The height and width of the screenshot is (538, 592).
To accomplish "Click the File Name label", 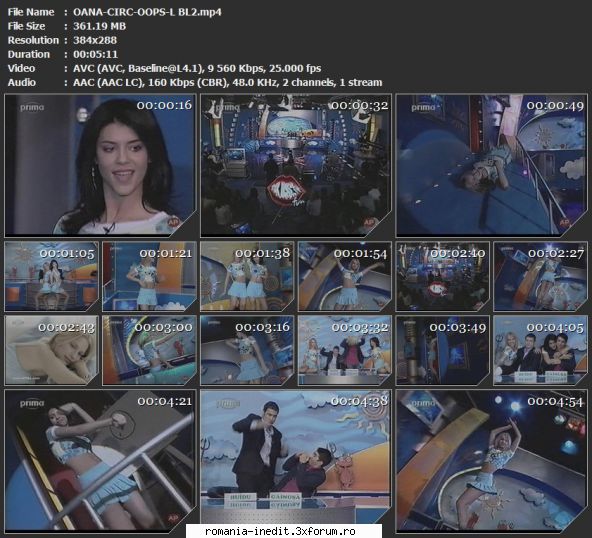I will coord(31,12).
